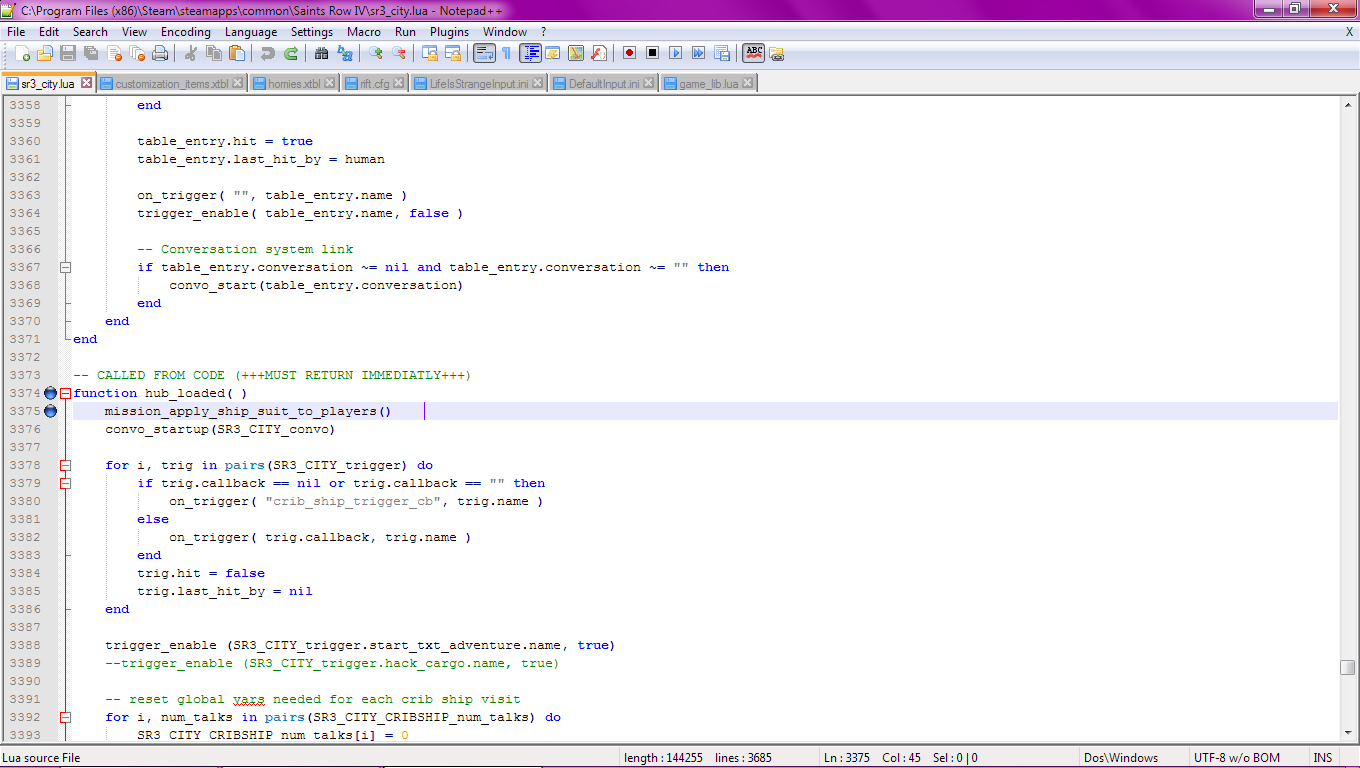
Task: Toggle synchronized horizontal scrolling icon
Action: point(452,53)
